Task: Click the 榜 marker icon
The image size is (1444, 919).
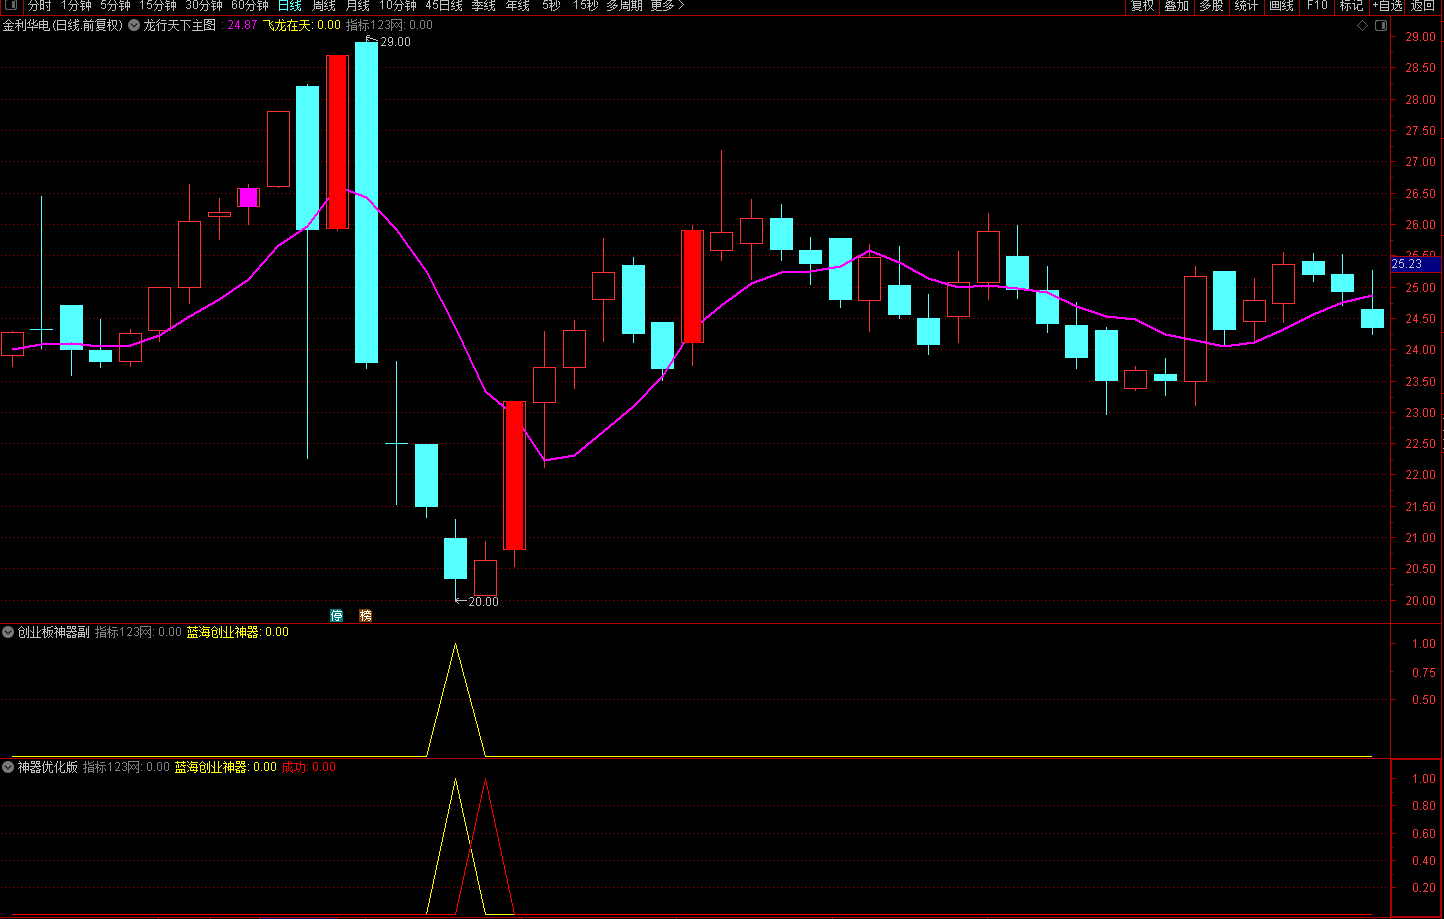Action: (x=365, y=615)
